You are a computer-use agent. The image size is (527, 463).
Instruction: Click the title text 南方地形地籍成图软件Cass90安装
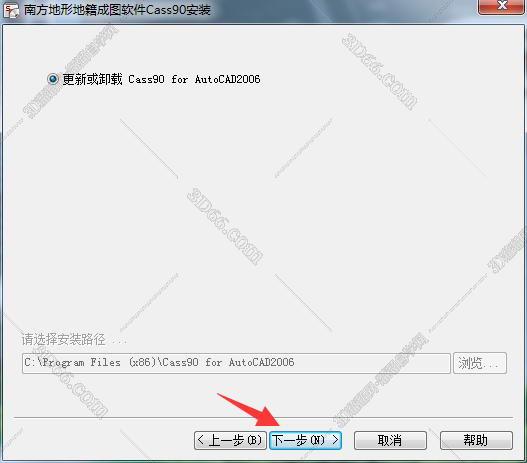[x=117, y=10]
